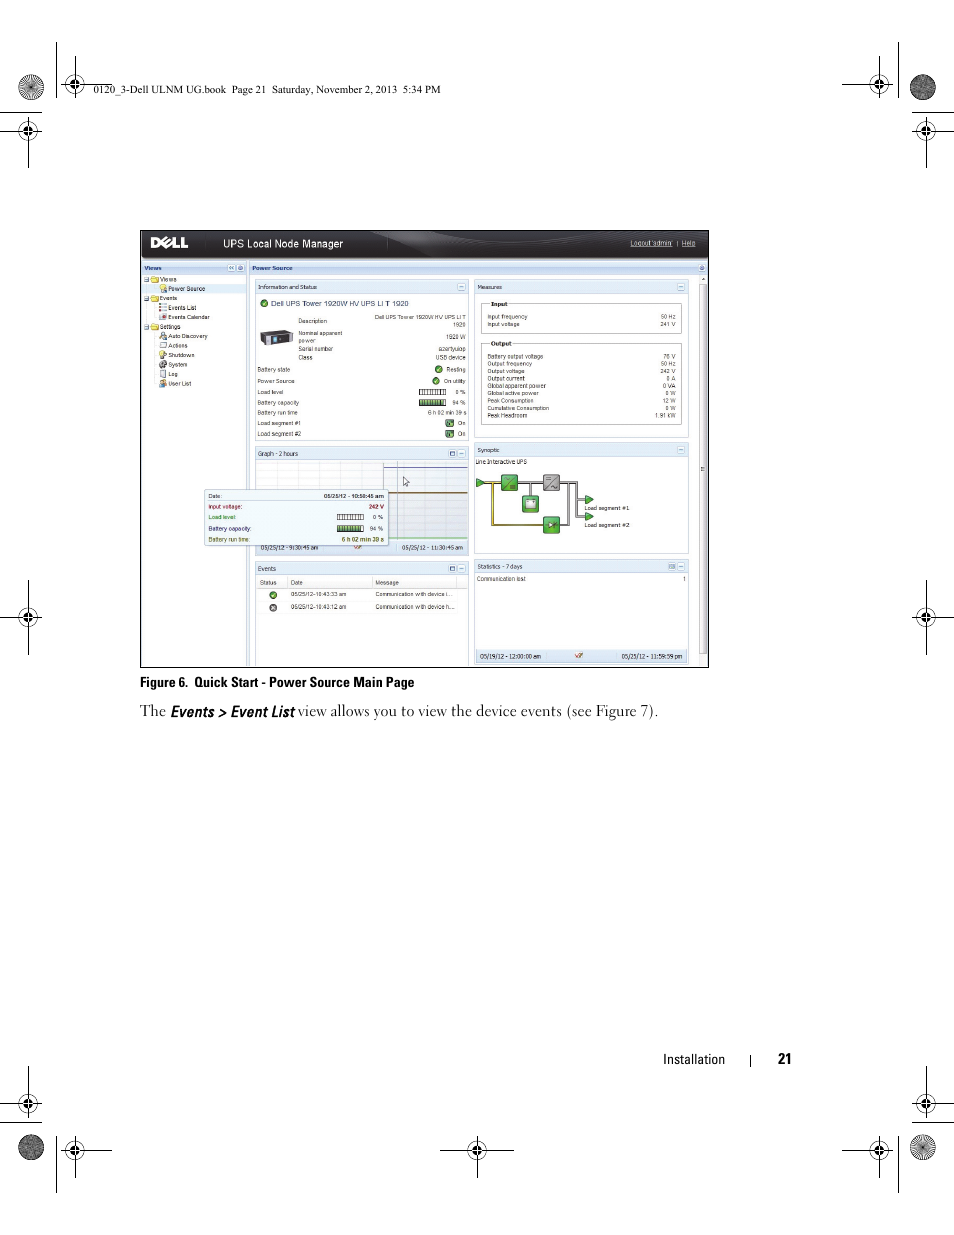The height and width of the screenshot is (1235, 954).
Task: Click the Battery capacity gauge bar
Action: [432, 403]
